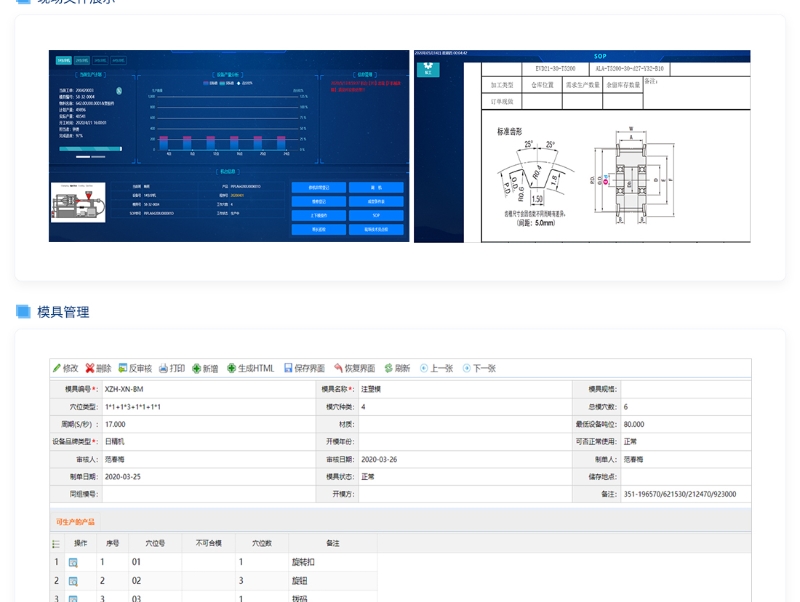
Task: Click the 删除 delete red X button
Action: click(x=98, y=368)
